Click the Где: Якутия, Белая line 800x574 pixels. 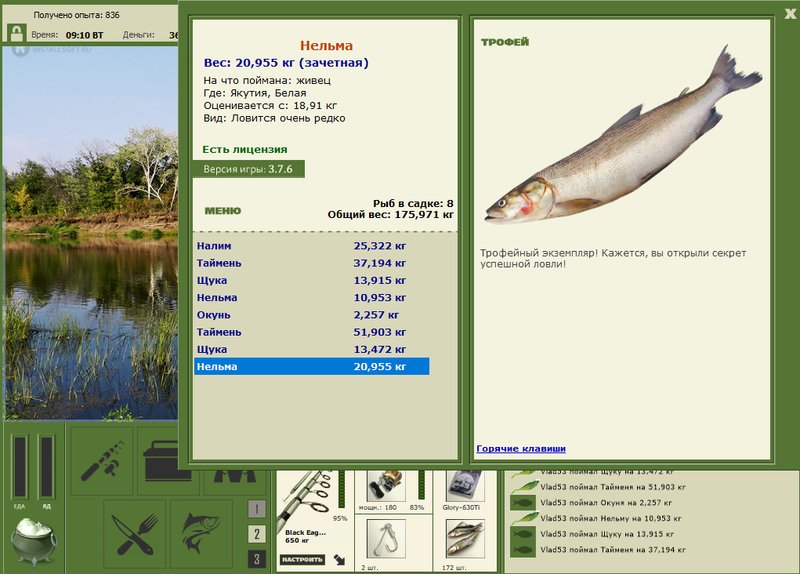(x=255, y=93)
